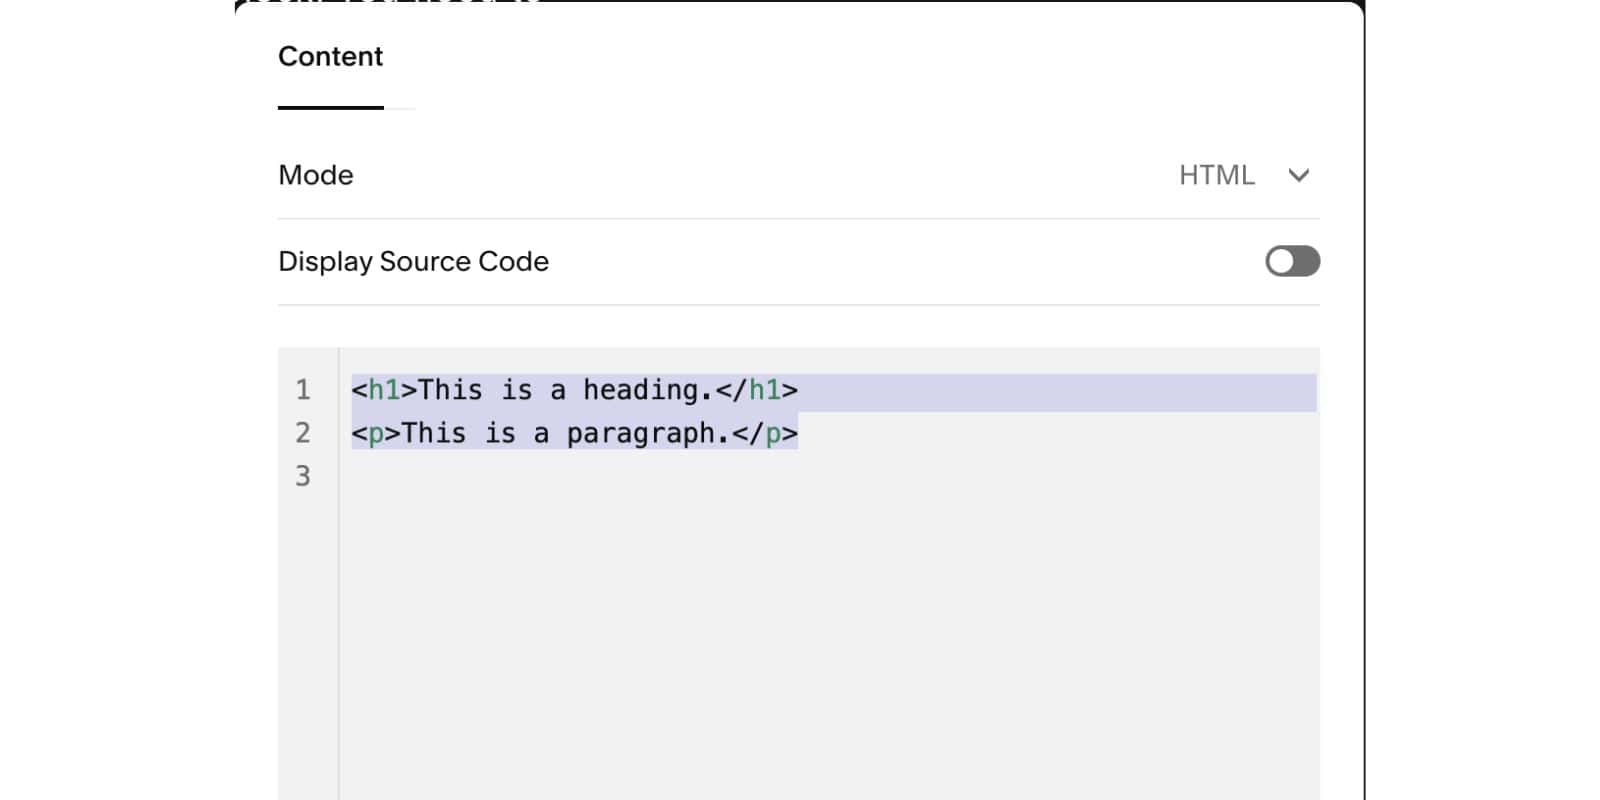Screen dimensions: 1600x800
Task: Place cursor on empty line 3
Action: (x=600, y=476)
